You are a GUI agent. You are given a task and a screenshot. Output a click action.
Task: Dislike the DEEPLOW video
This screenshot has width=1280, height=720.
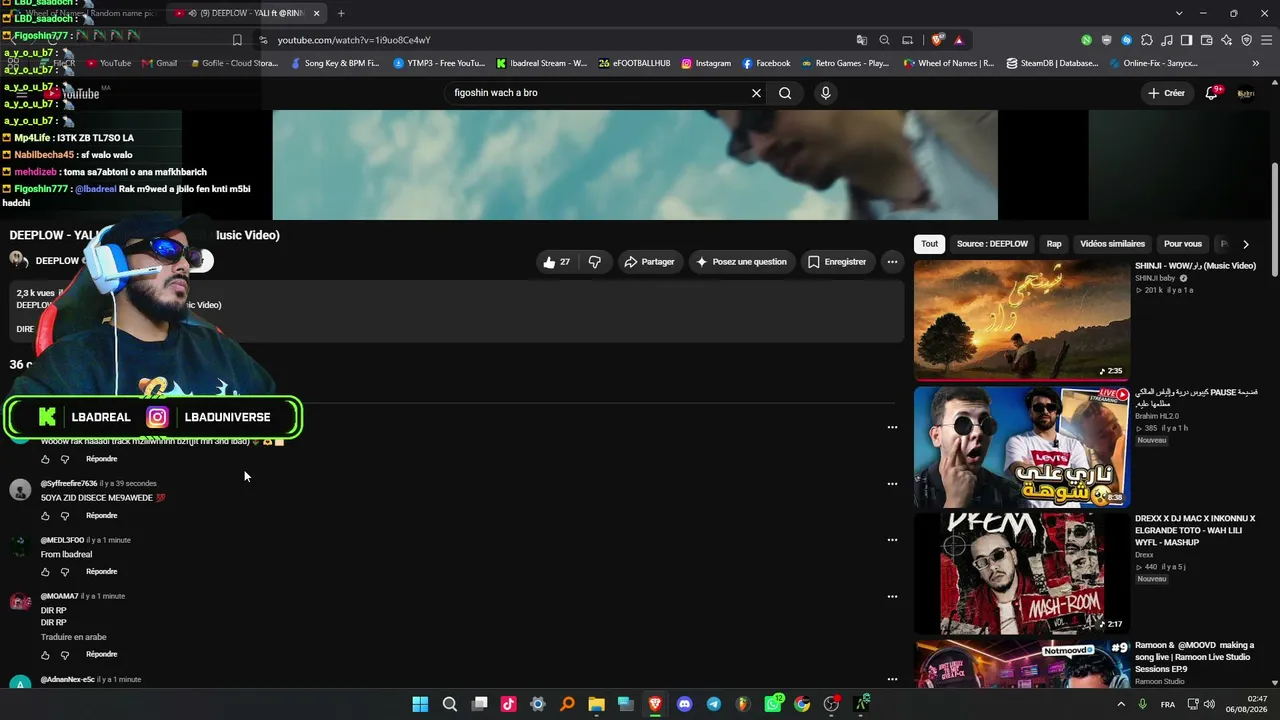coord(595,262)
